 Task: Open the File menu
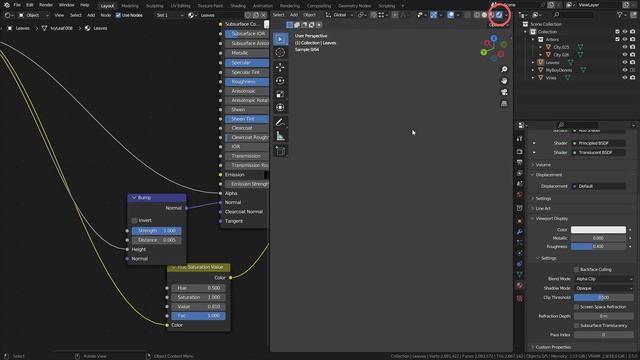(17, 5)
